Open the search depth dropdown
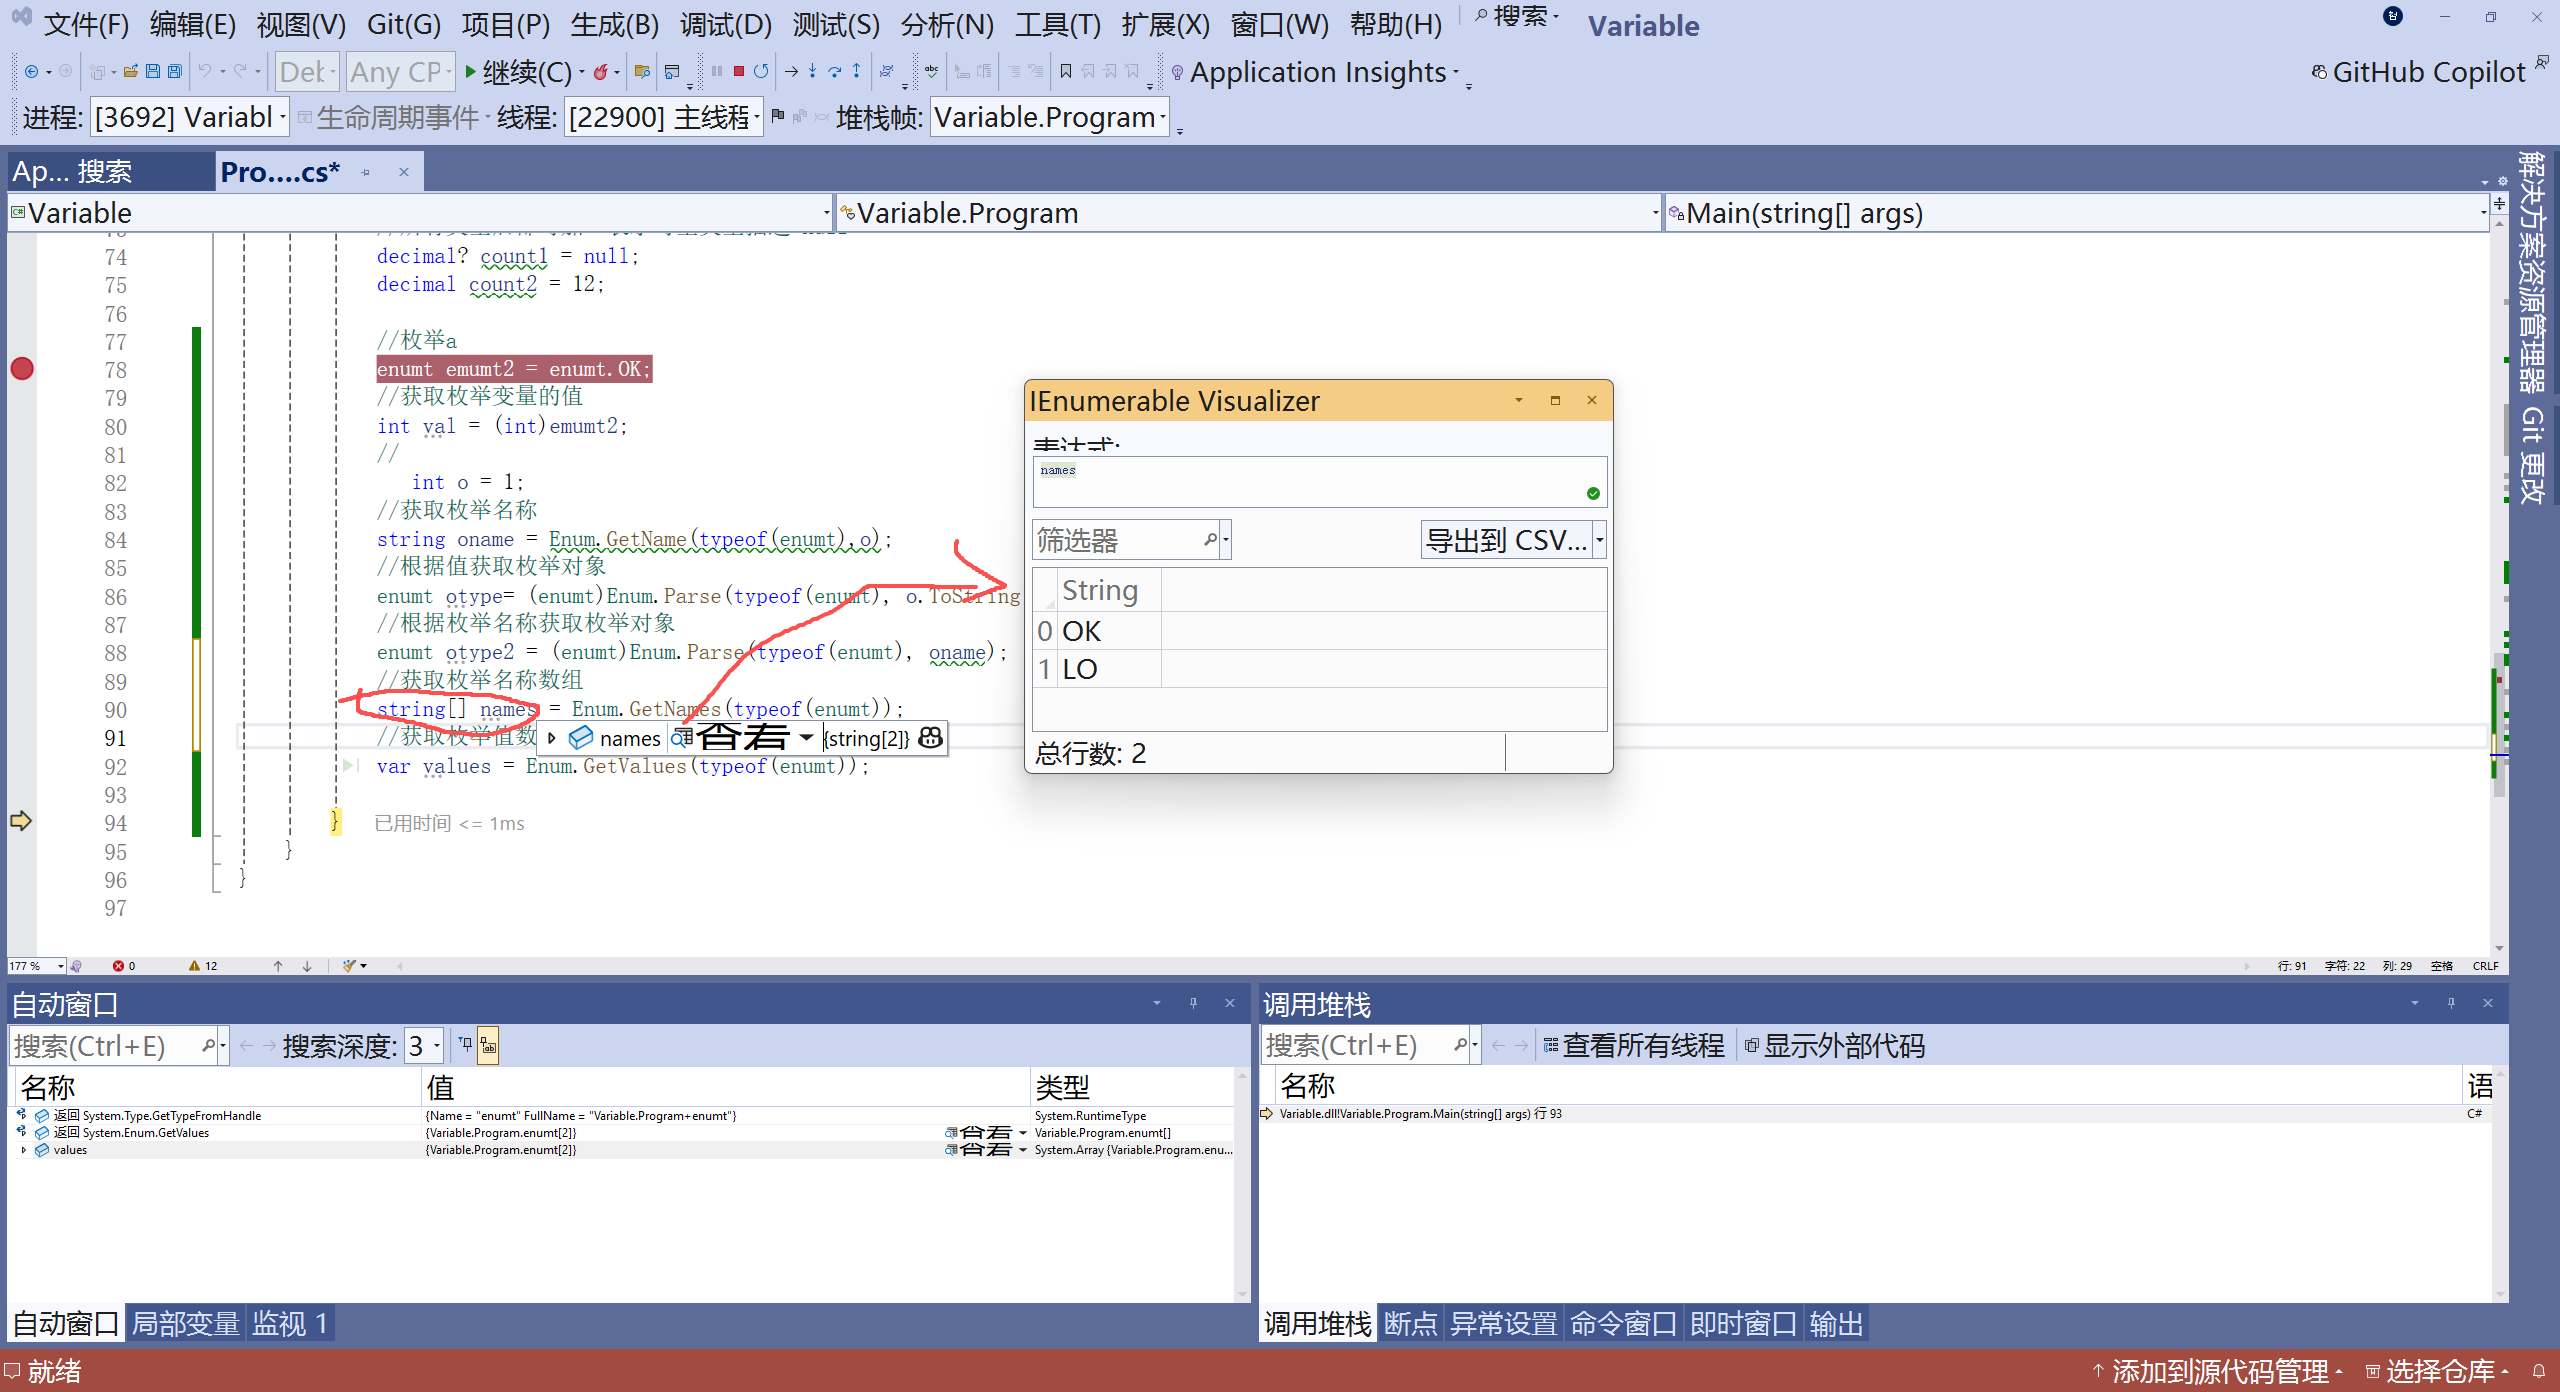The image size is (2560, 1392). 437,1046
